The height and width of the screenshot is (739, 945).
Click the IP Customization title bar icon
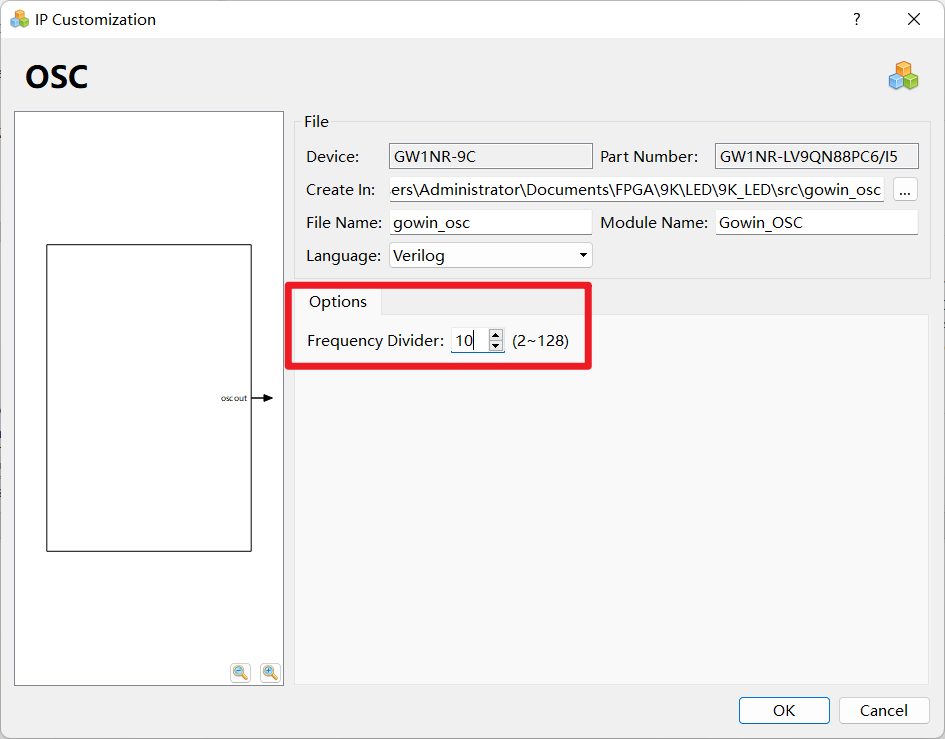tap(20, 19)
